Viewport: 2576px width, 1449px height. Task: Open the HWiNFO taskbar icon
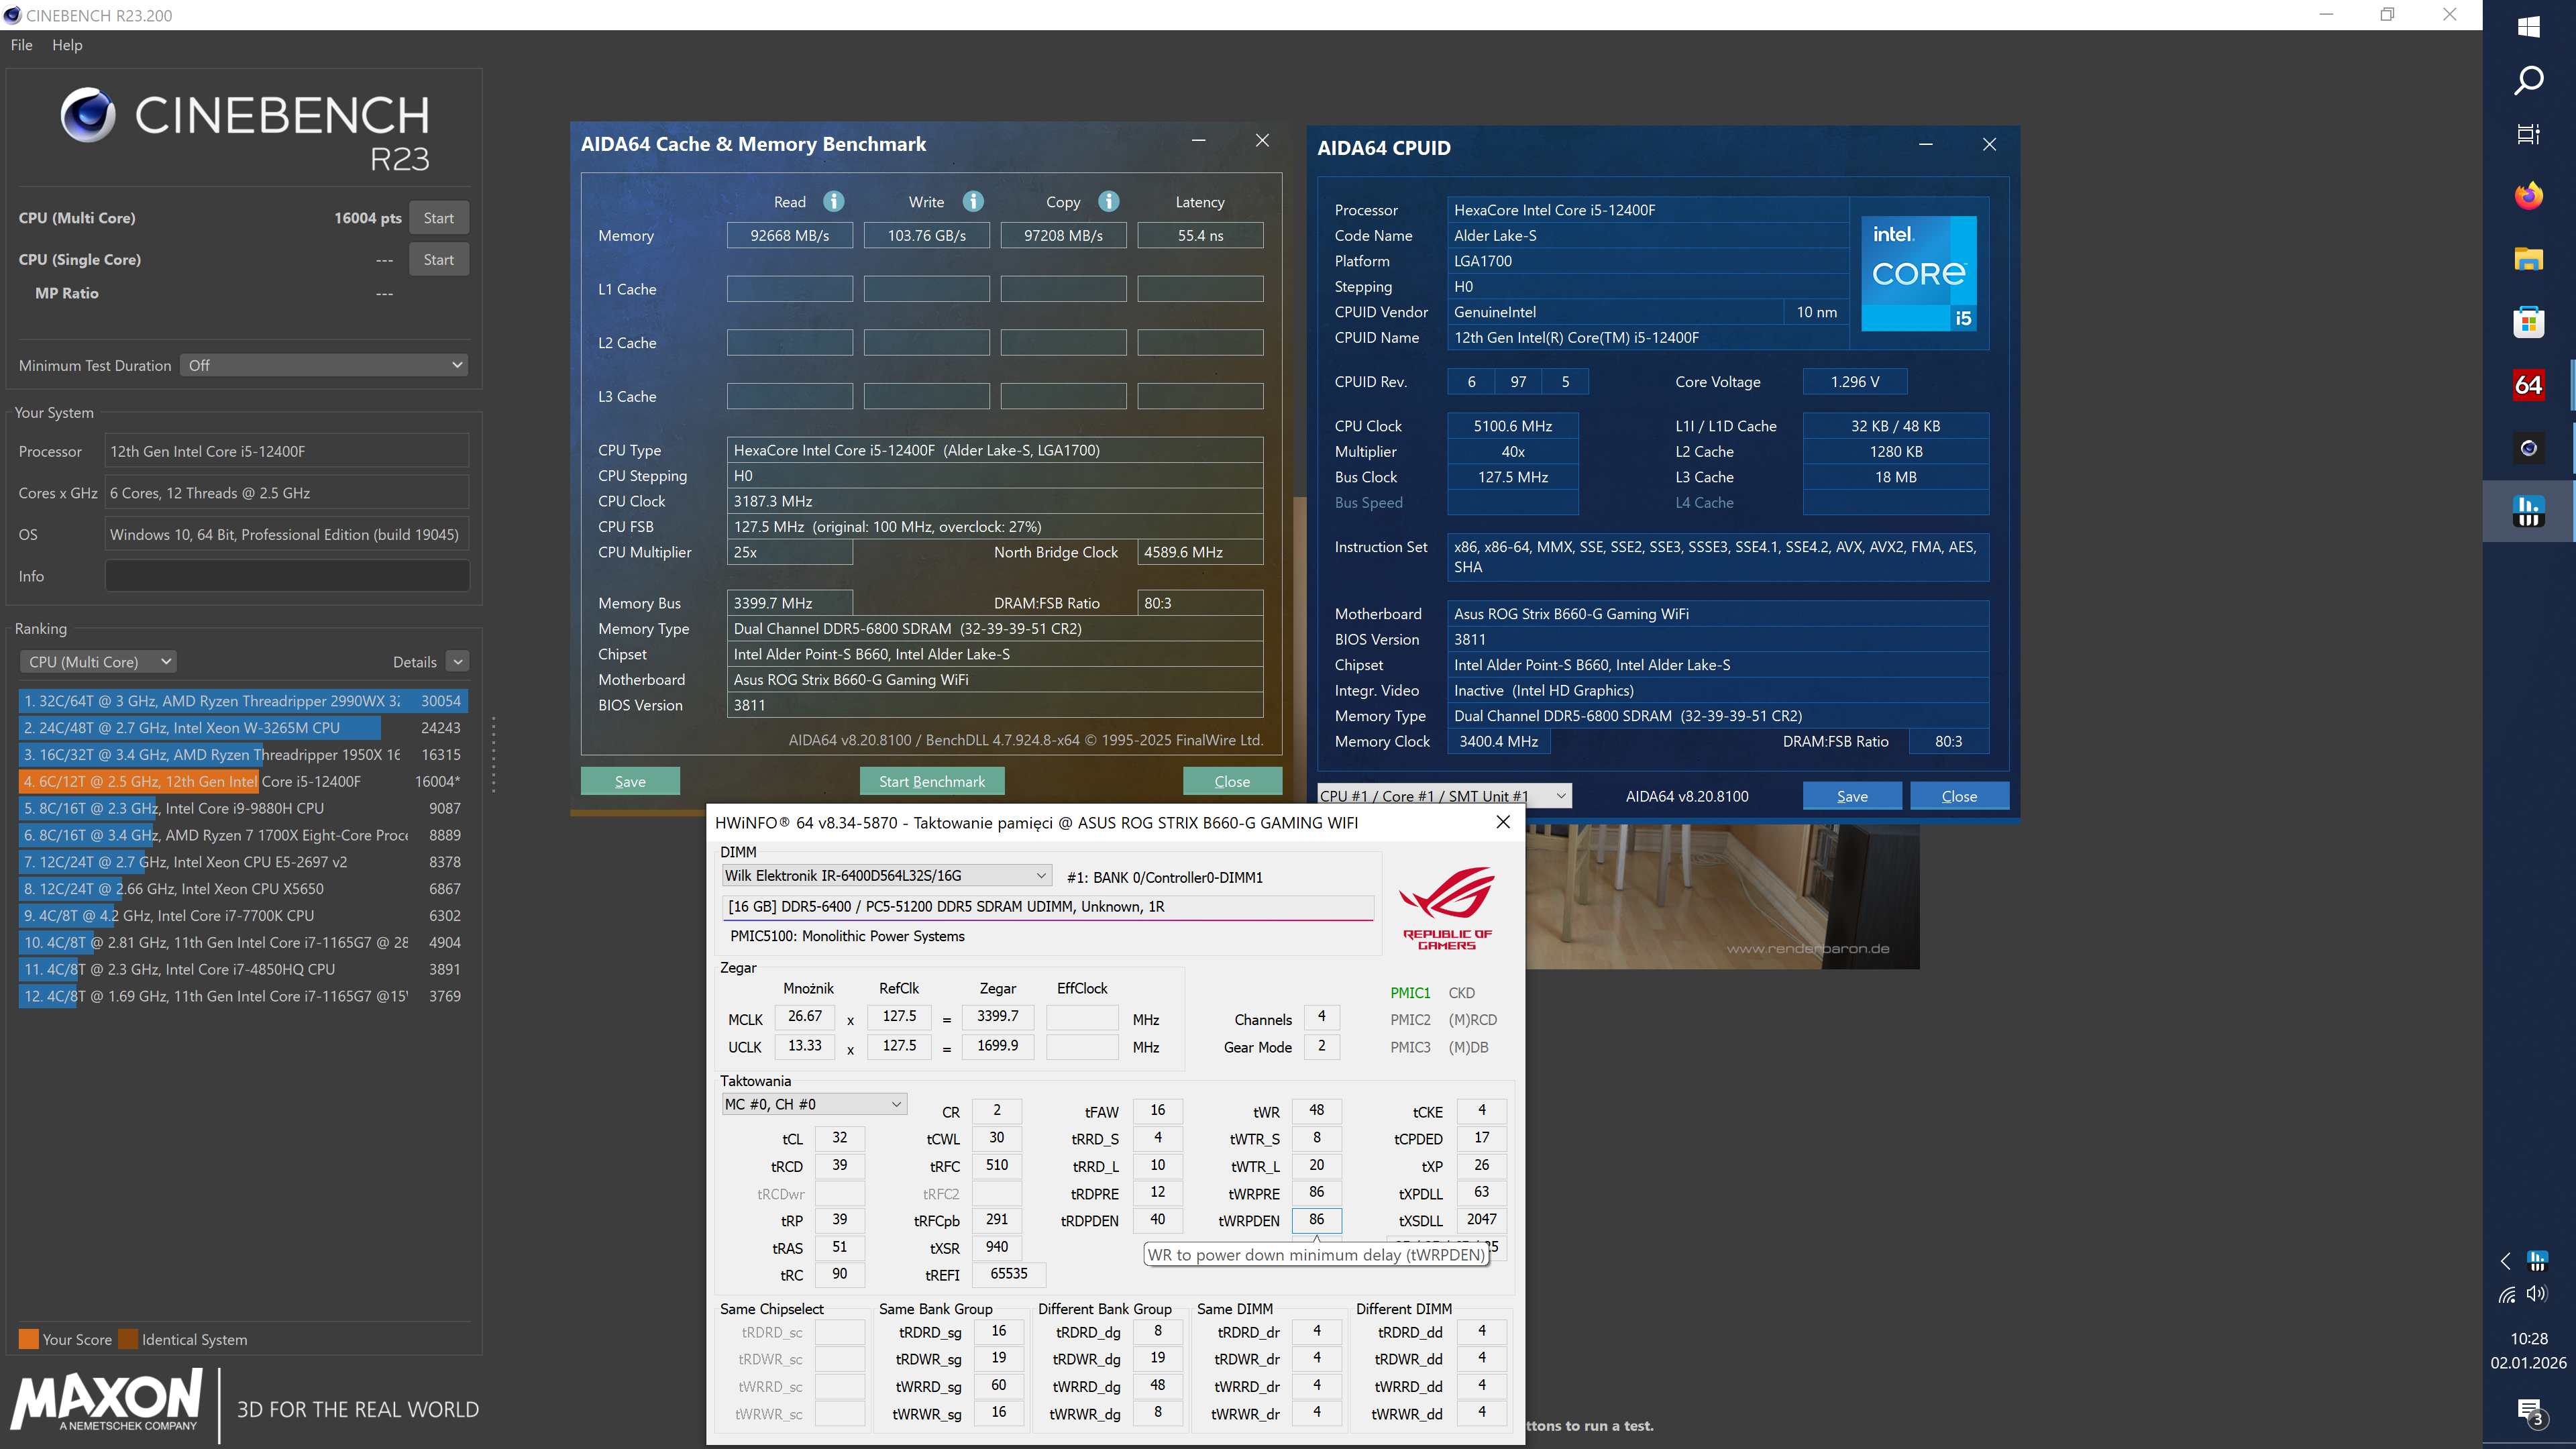click(2528, 511)
